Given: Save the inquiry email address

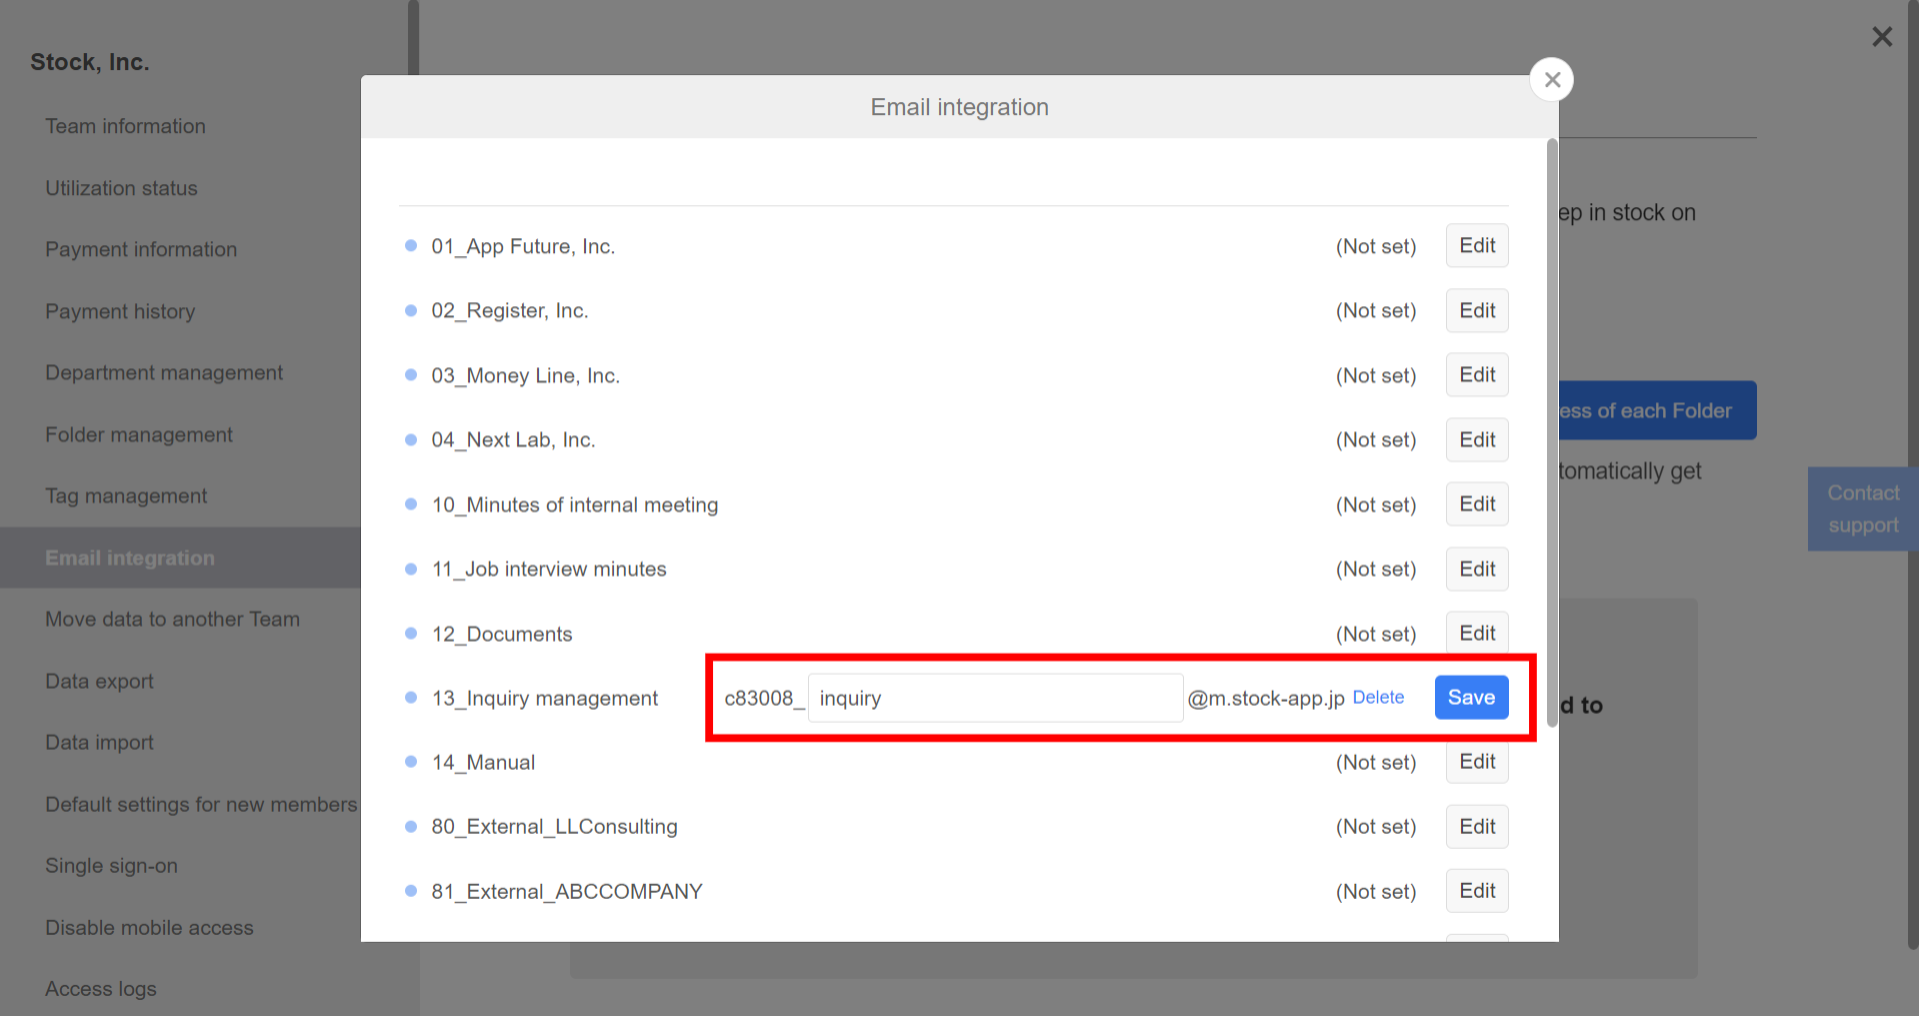Looking at the screenshot, I should click(x=1471, y=697).
